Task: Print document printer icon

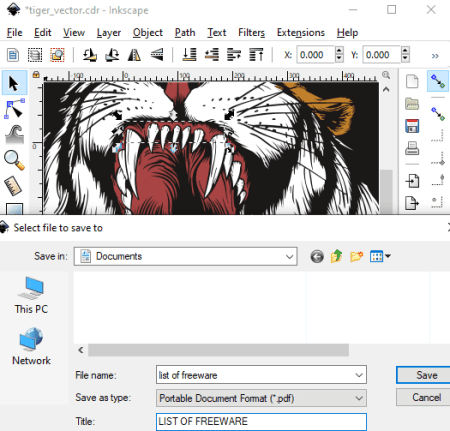Action: [412, 148]
